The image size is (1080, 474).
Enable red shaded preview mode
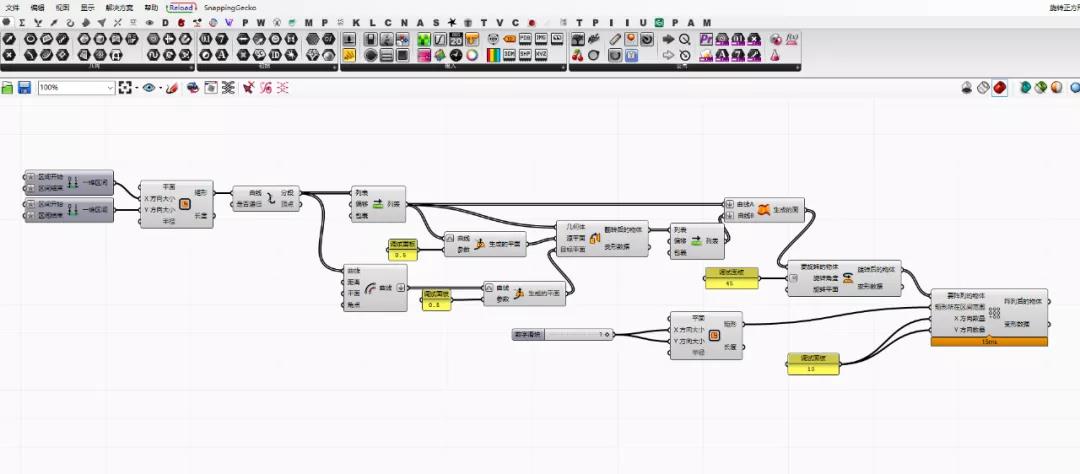tap(999, 87)
